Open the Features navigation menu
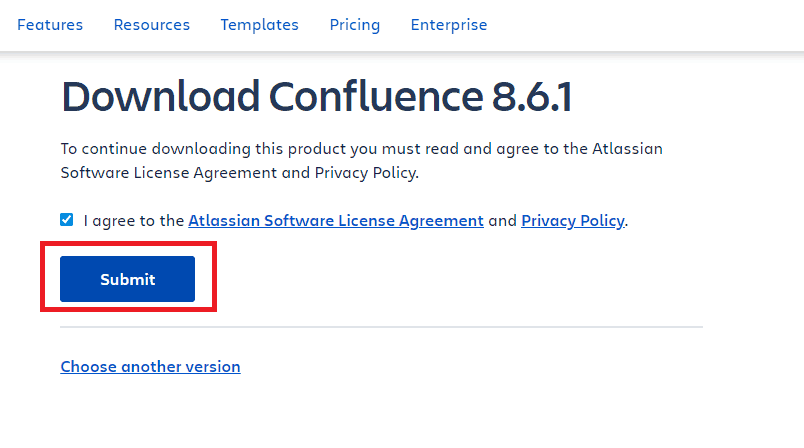The width and height of the screenshot is (804, 448). coord(50,25)
